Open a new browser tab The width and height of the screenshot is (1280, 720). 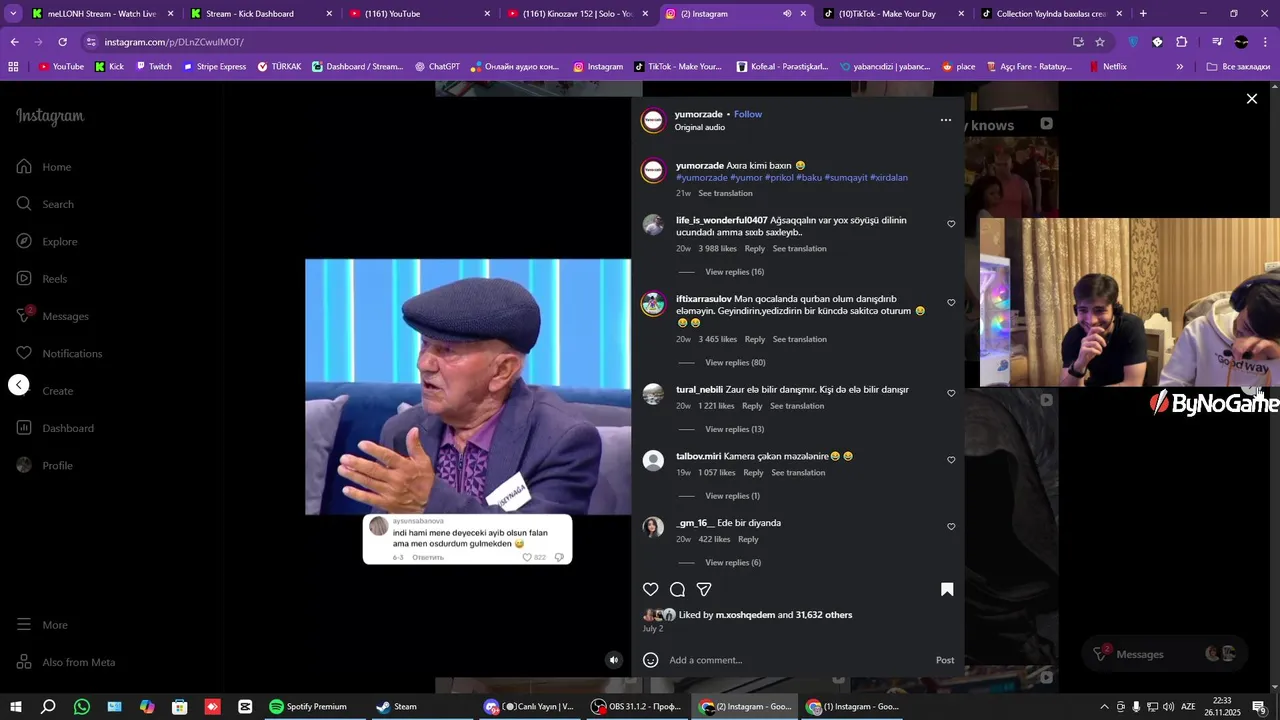pos(1143,14)
